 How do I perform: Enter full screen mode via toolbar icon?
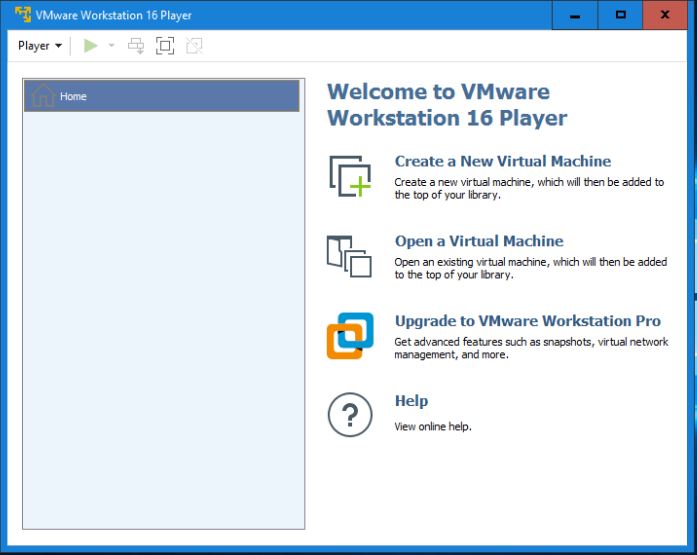[x=165, y=46]
